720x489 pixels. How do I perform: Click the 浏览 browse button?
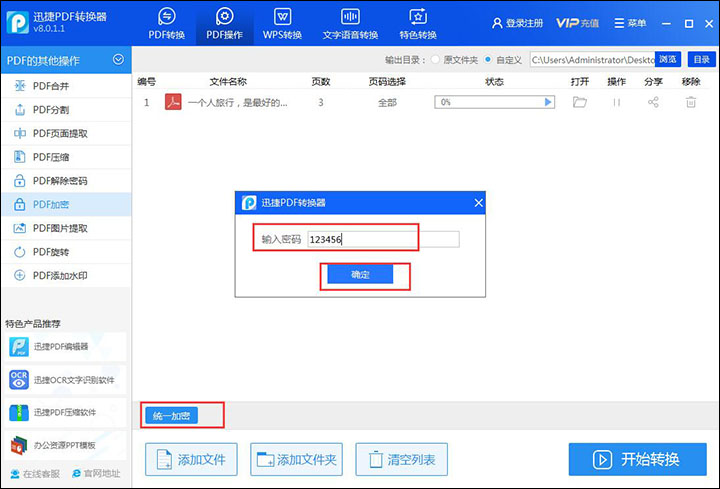tap(668, 60)
